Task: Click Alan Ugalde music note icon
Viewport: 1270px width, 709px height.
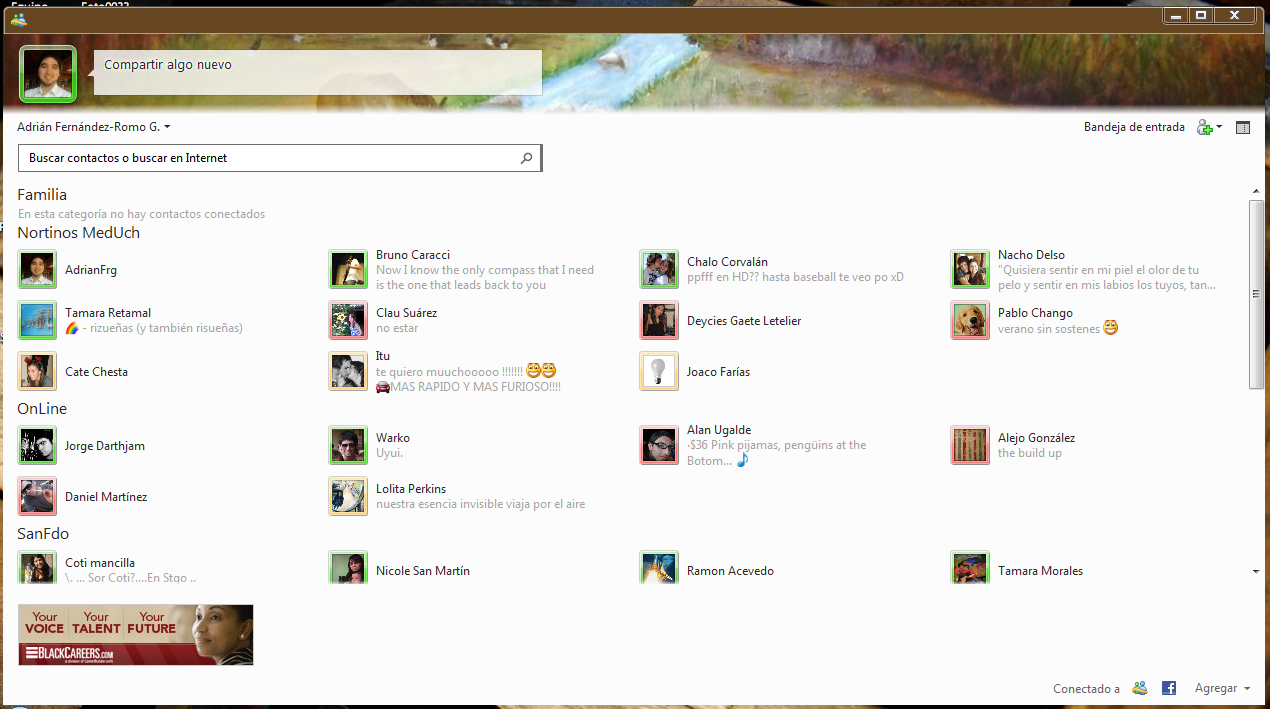Action: click(742, 461)
